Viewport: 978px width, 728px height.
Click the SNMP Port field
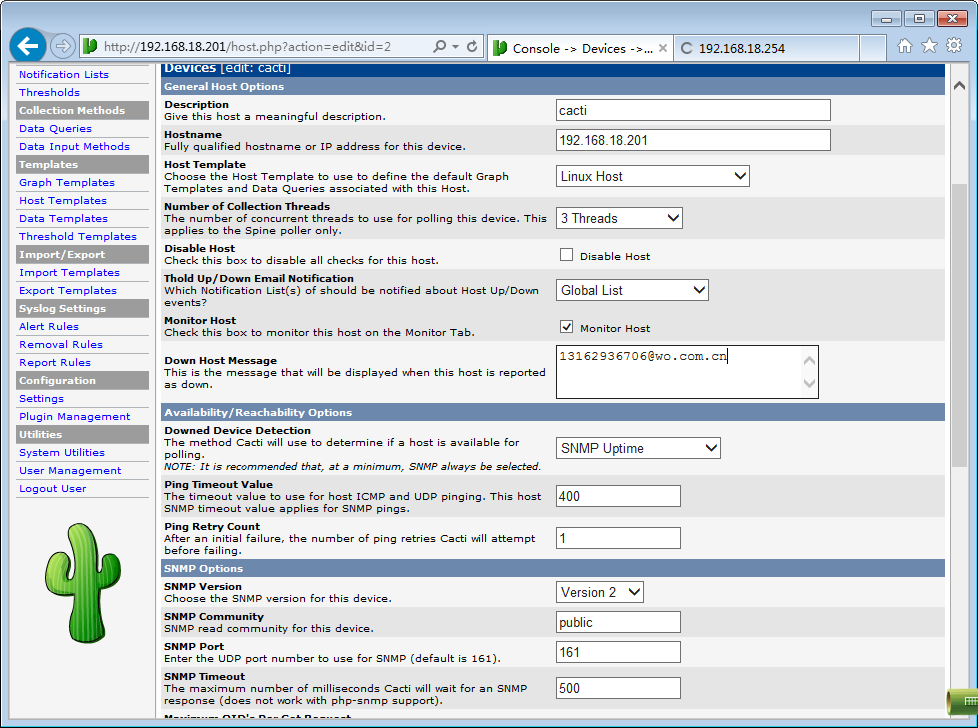point(618,652)
